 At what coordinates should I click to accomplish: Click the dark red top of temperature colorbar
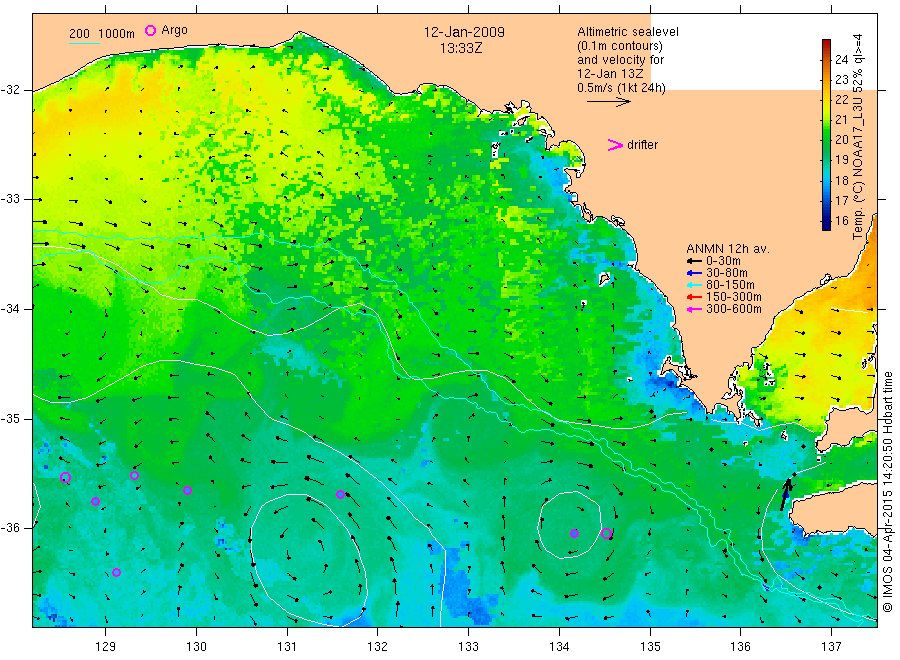pyautogui.click(x=827, y=44)
